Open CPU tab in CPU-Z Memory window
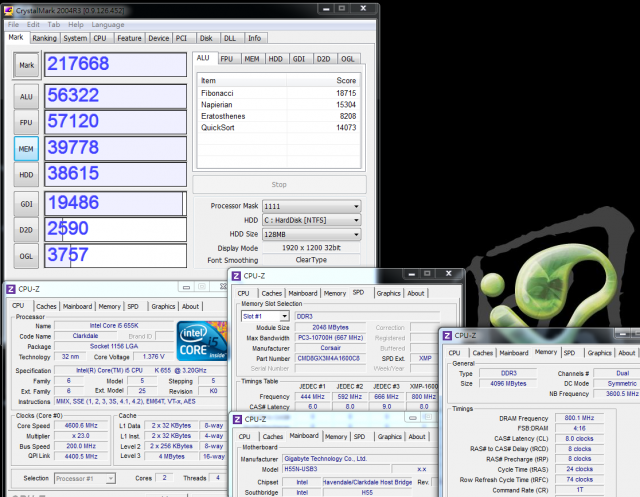Screen dimensions: 640x497 pos(454,353)
